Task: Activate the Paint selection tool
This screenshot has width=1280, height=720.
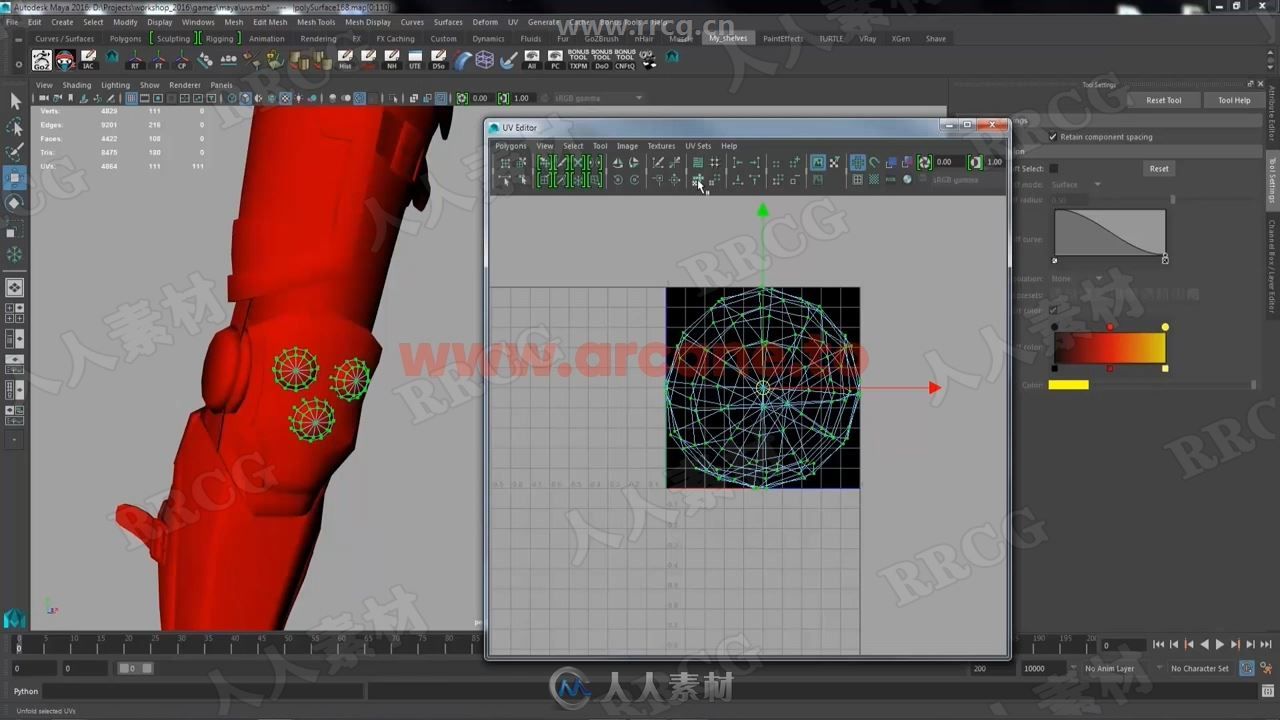Action: [x=15, y=152]
